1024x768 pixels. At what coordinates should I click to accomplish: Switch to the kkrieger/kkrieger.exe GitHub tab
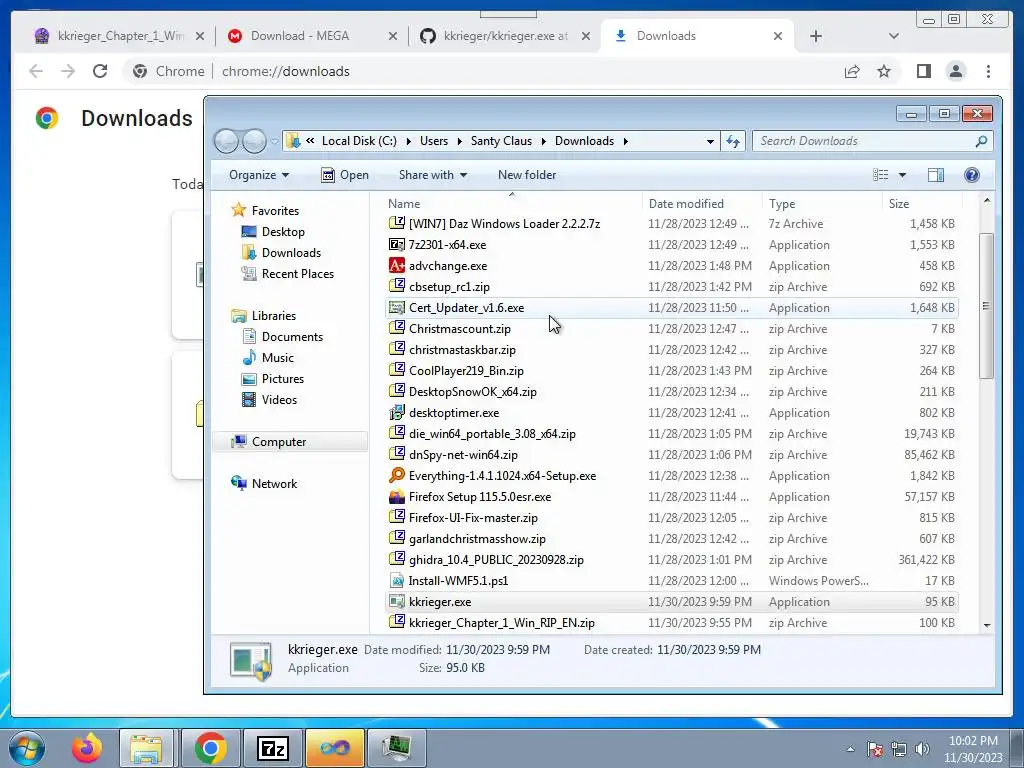pyautogui.click(x=503, y=36)
